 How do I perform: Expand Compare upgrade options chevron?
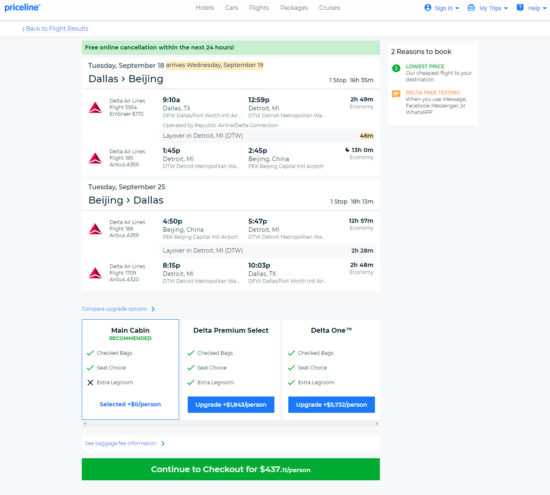click(153, 309)
